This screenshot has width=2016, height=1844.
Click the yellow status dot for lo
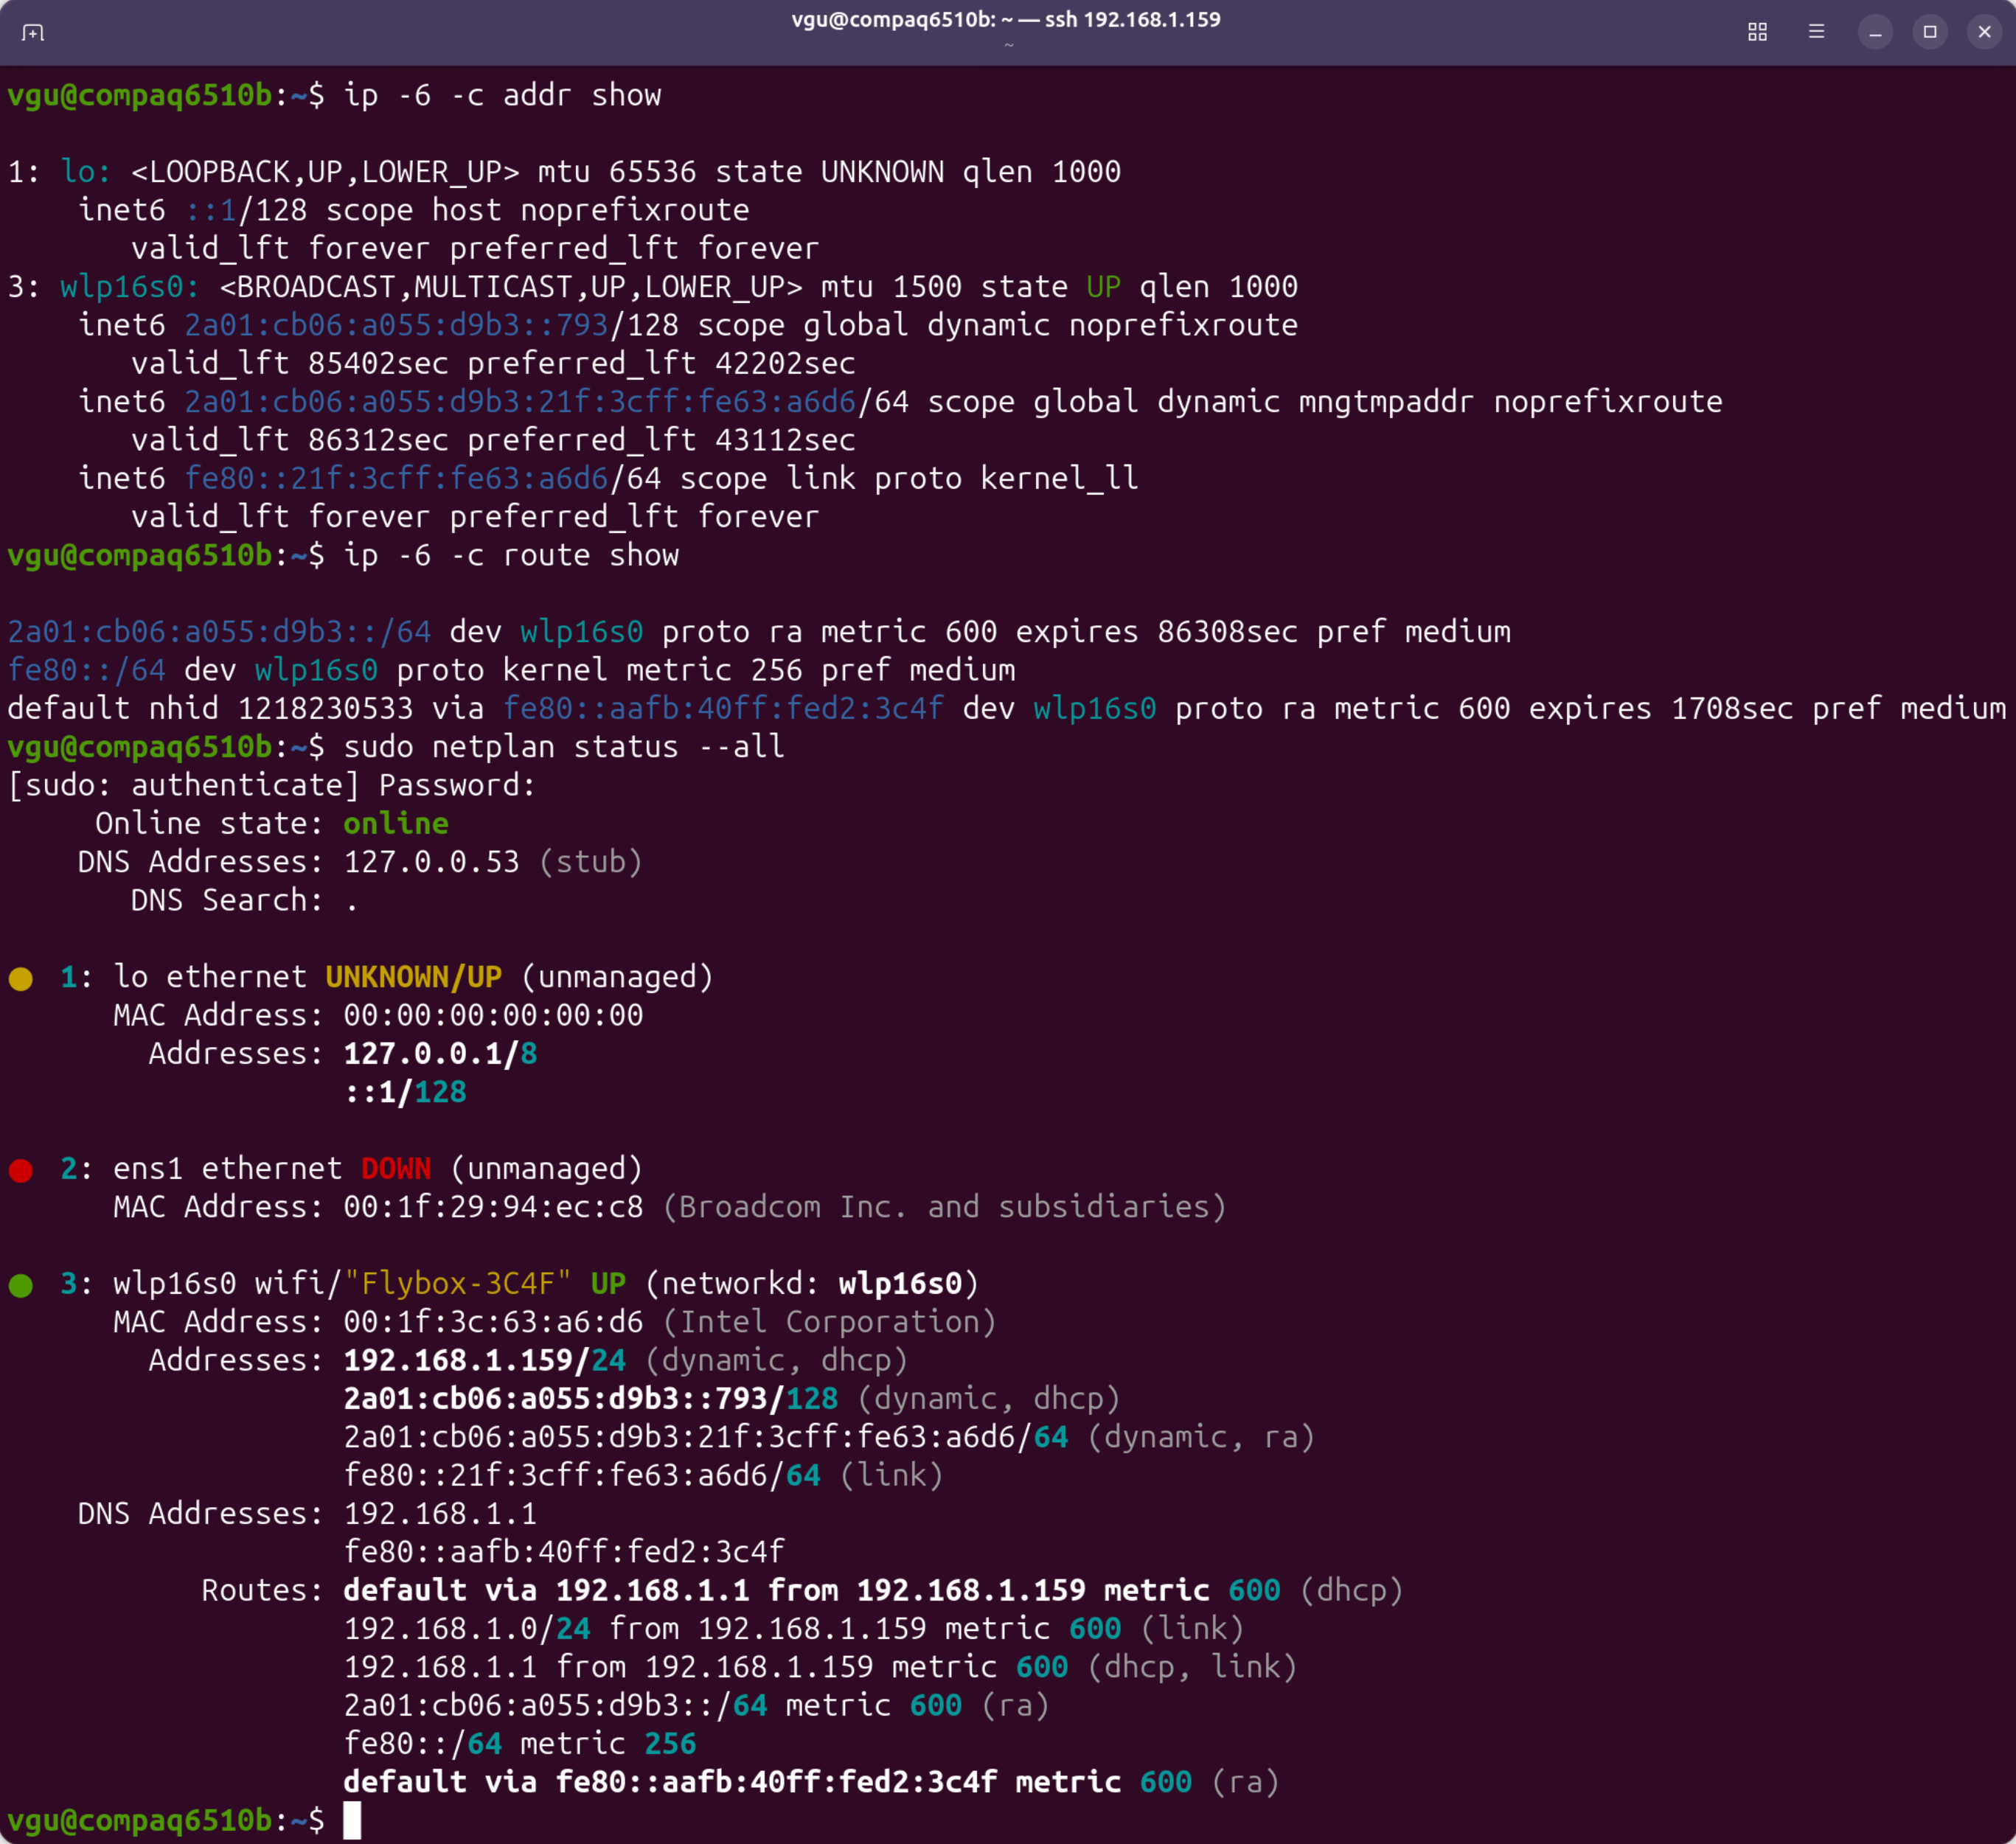[x=21, y=979]
